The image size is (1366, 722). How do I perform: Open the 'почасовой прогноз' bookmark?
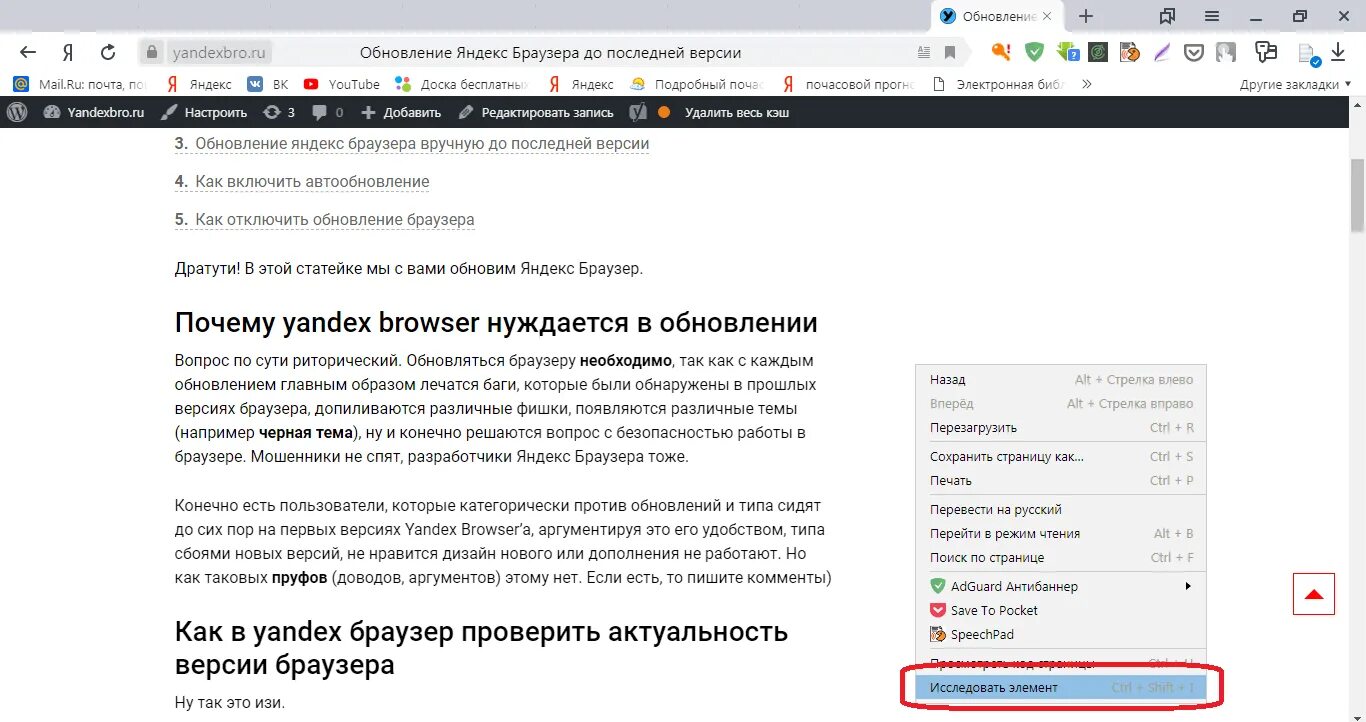pyautogui.click(x=849, y=84)
